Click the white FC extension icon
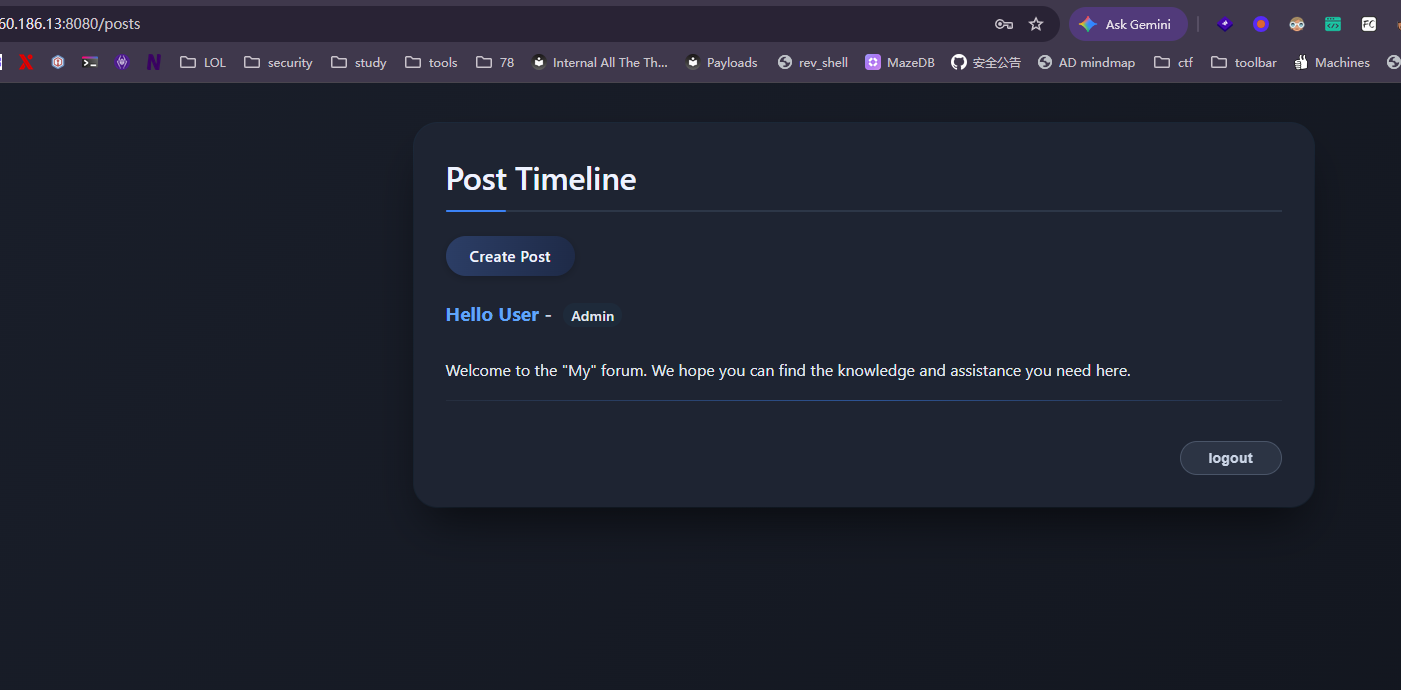This screenshot has height=690, width=1401. point(1369,24)
